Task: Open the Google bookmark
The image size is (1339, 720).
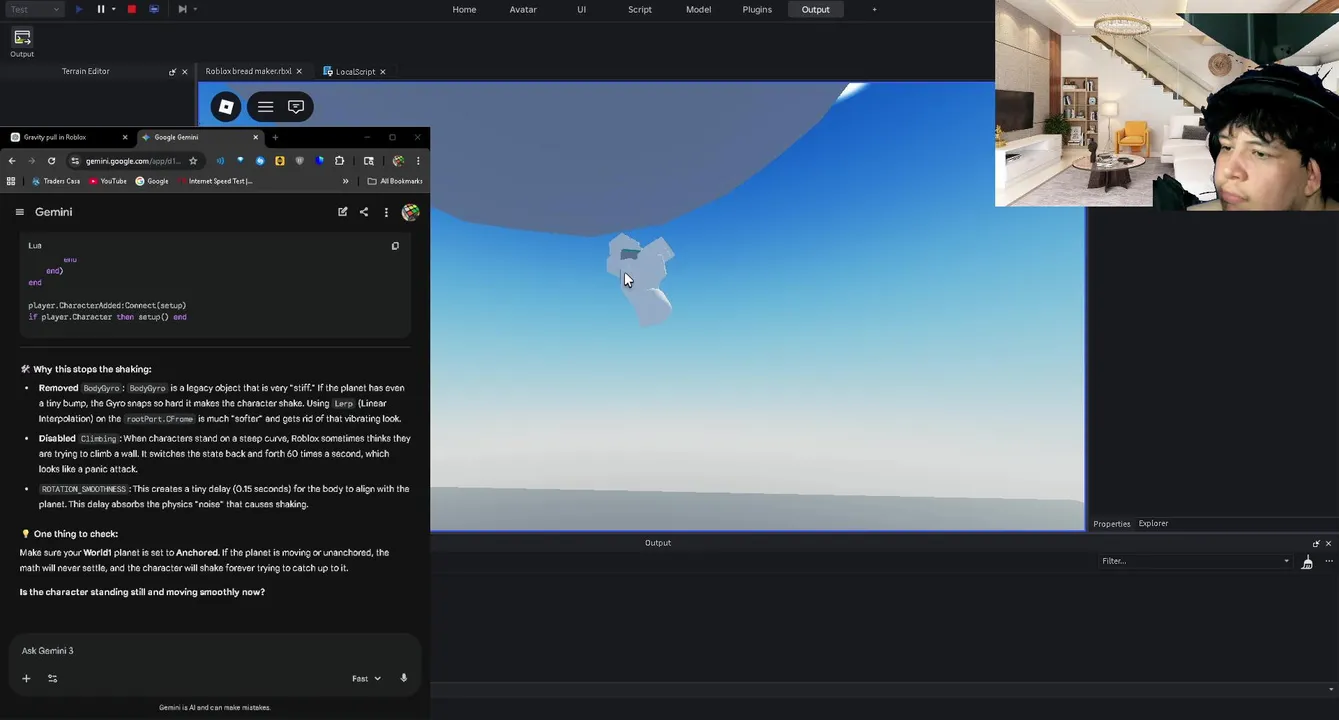Action: (x=152, y=181)
